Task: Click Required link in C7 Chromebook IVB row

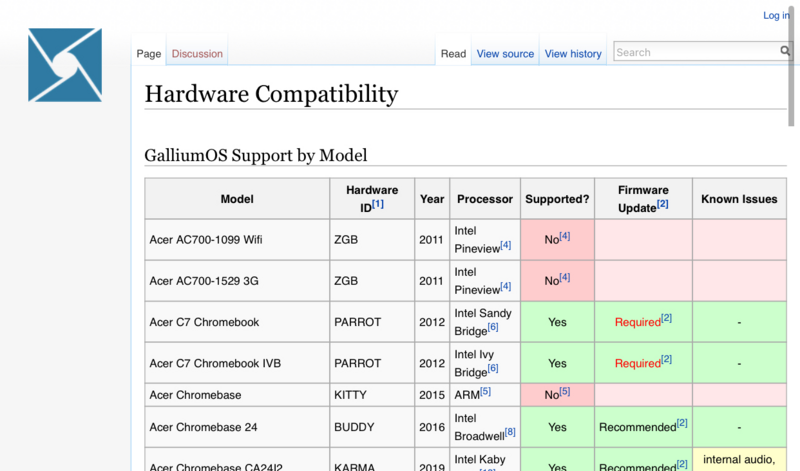Action: point(637,363)
